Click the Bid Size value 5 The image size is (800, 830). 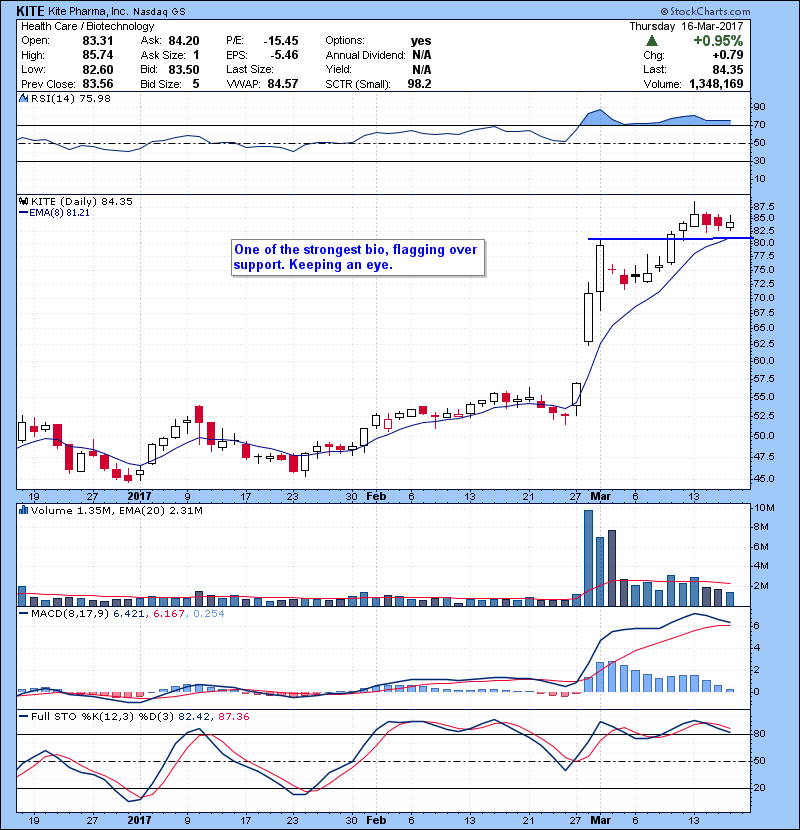tap(196, 84)
